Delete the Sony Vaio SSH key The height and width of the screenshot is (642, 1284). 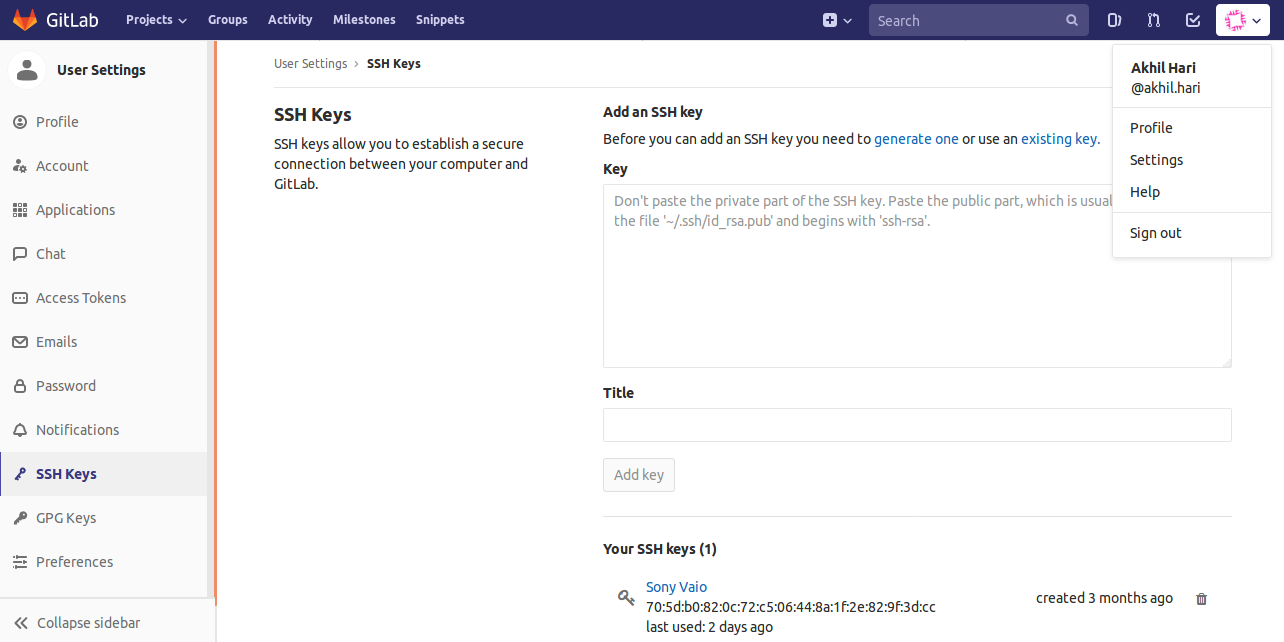pos(1201,599)
